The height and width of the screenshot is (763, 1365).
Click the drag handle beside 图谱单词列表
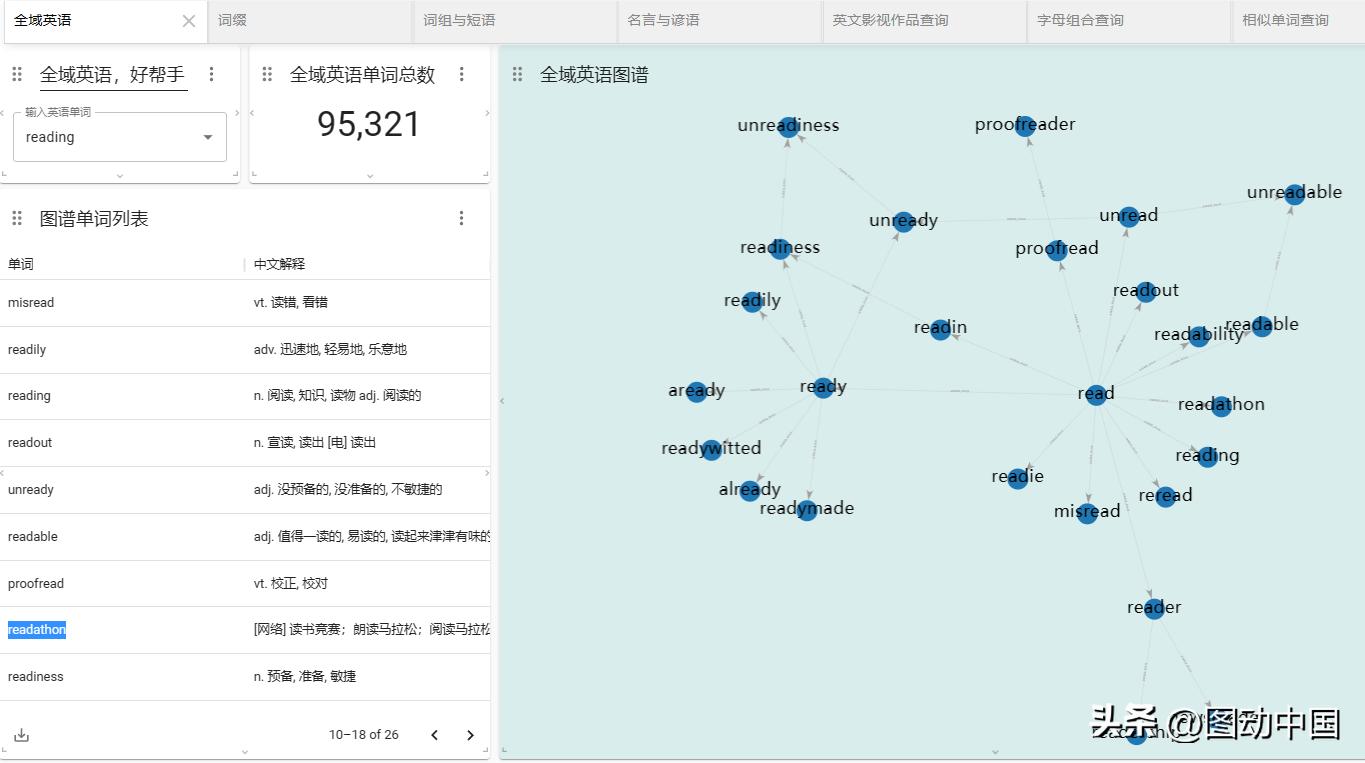(16, 218)
